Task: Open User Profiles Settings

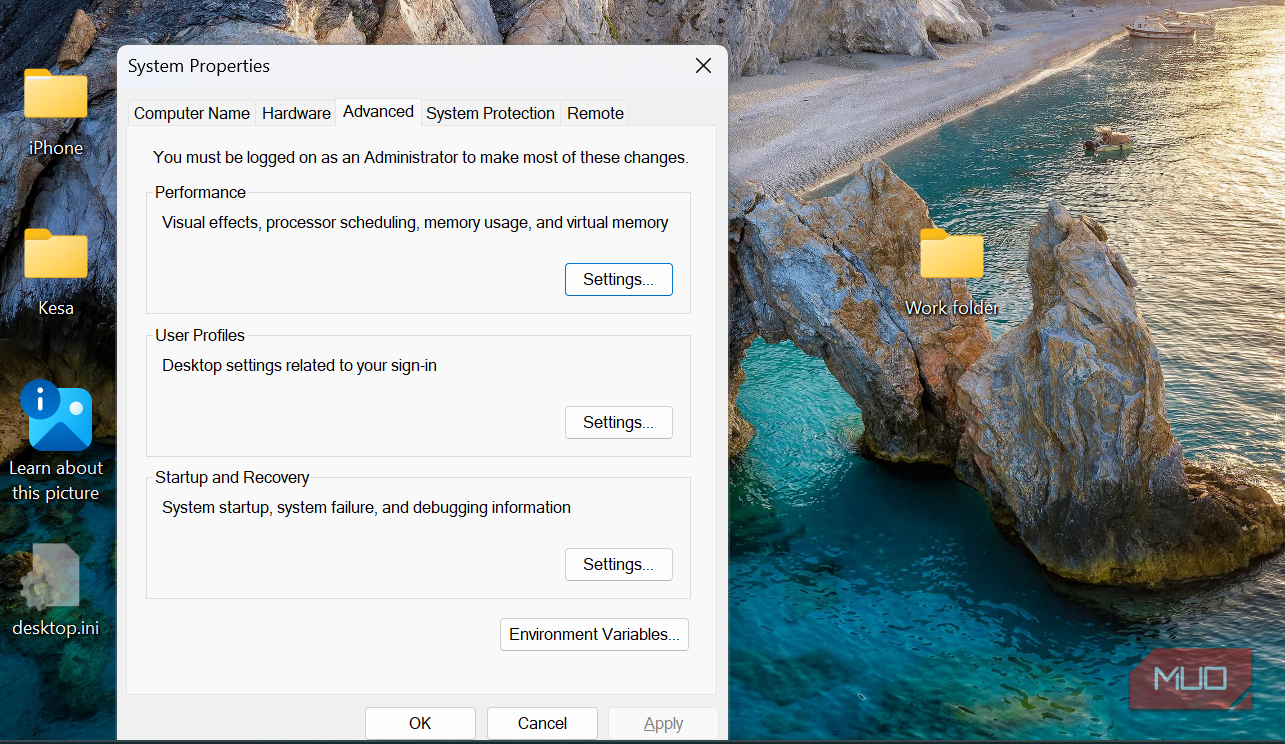Action: click(619, 423)
